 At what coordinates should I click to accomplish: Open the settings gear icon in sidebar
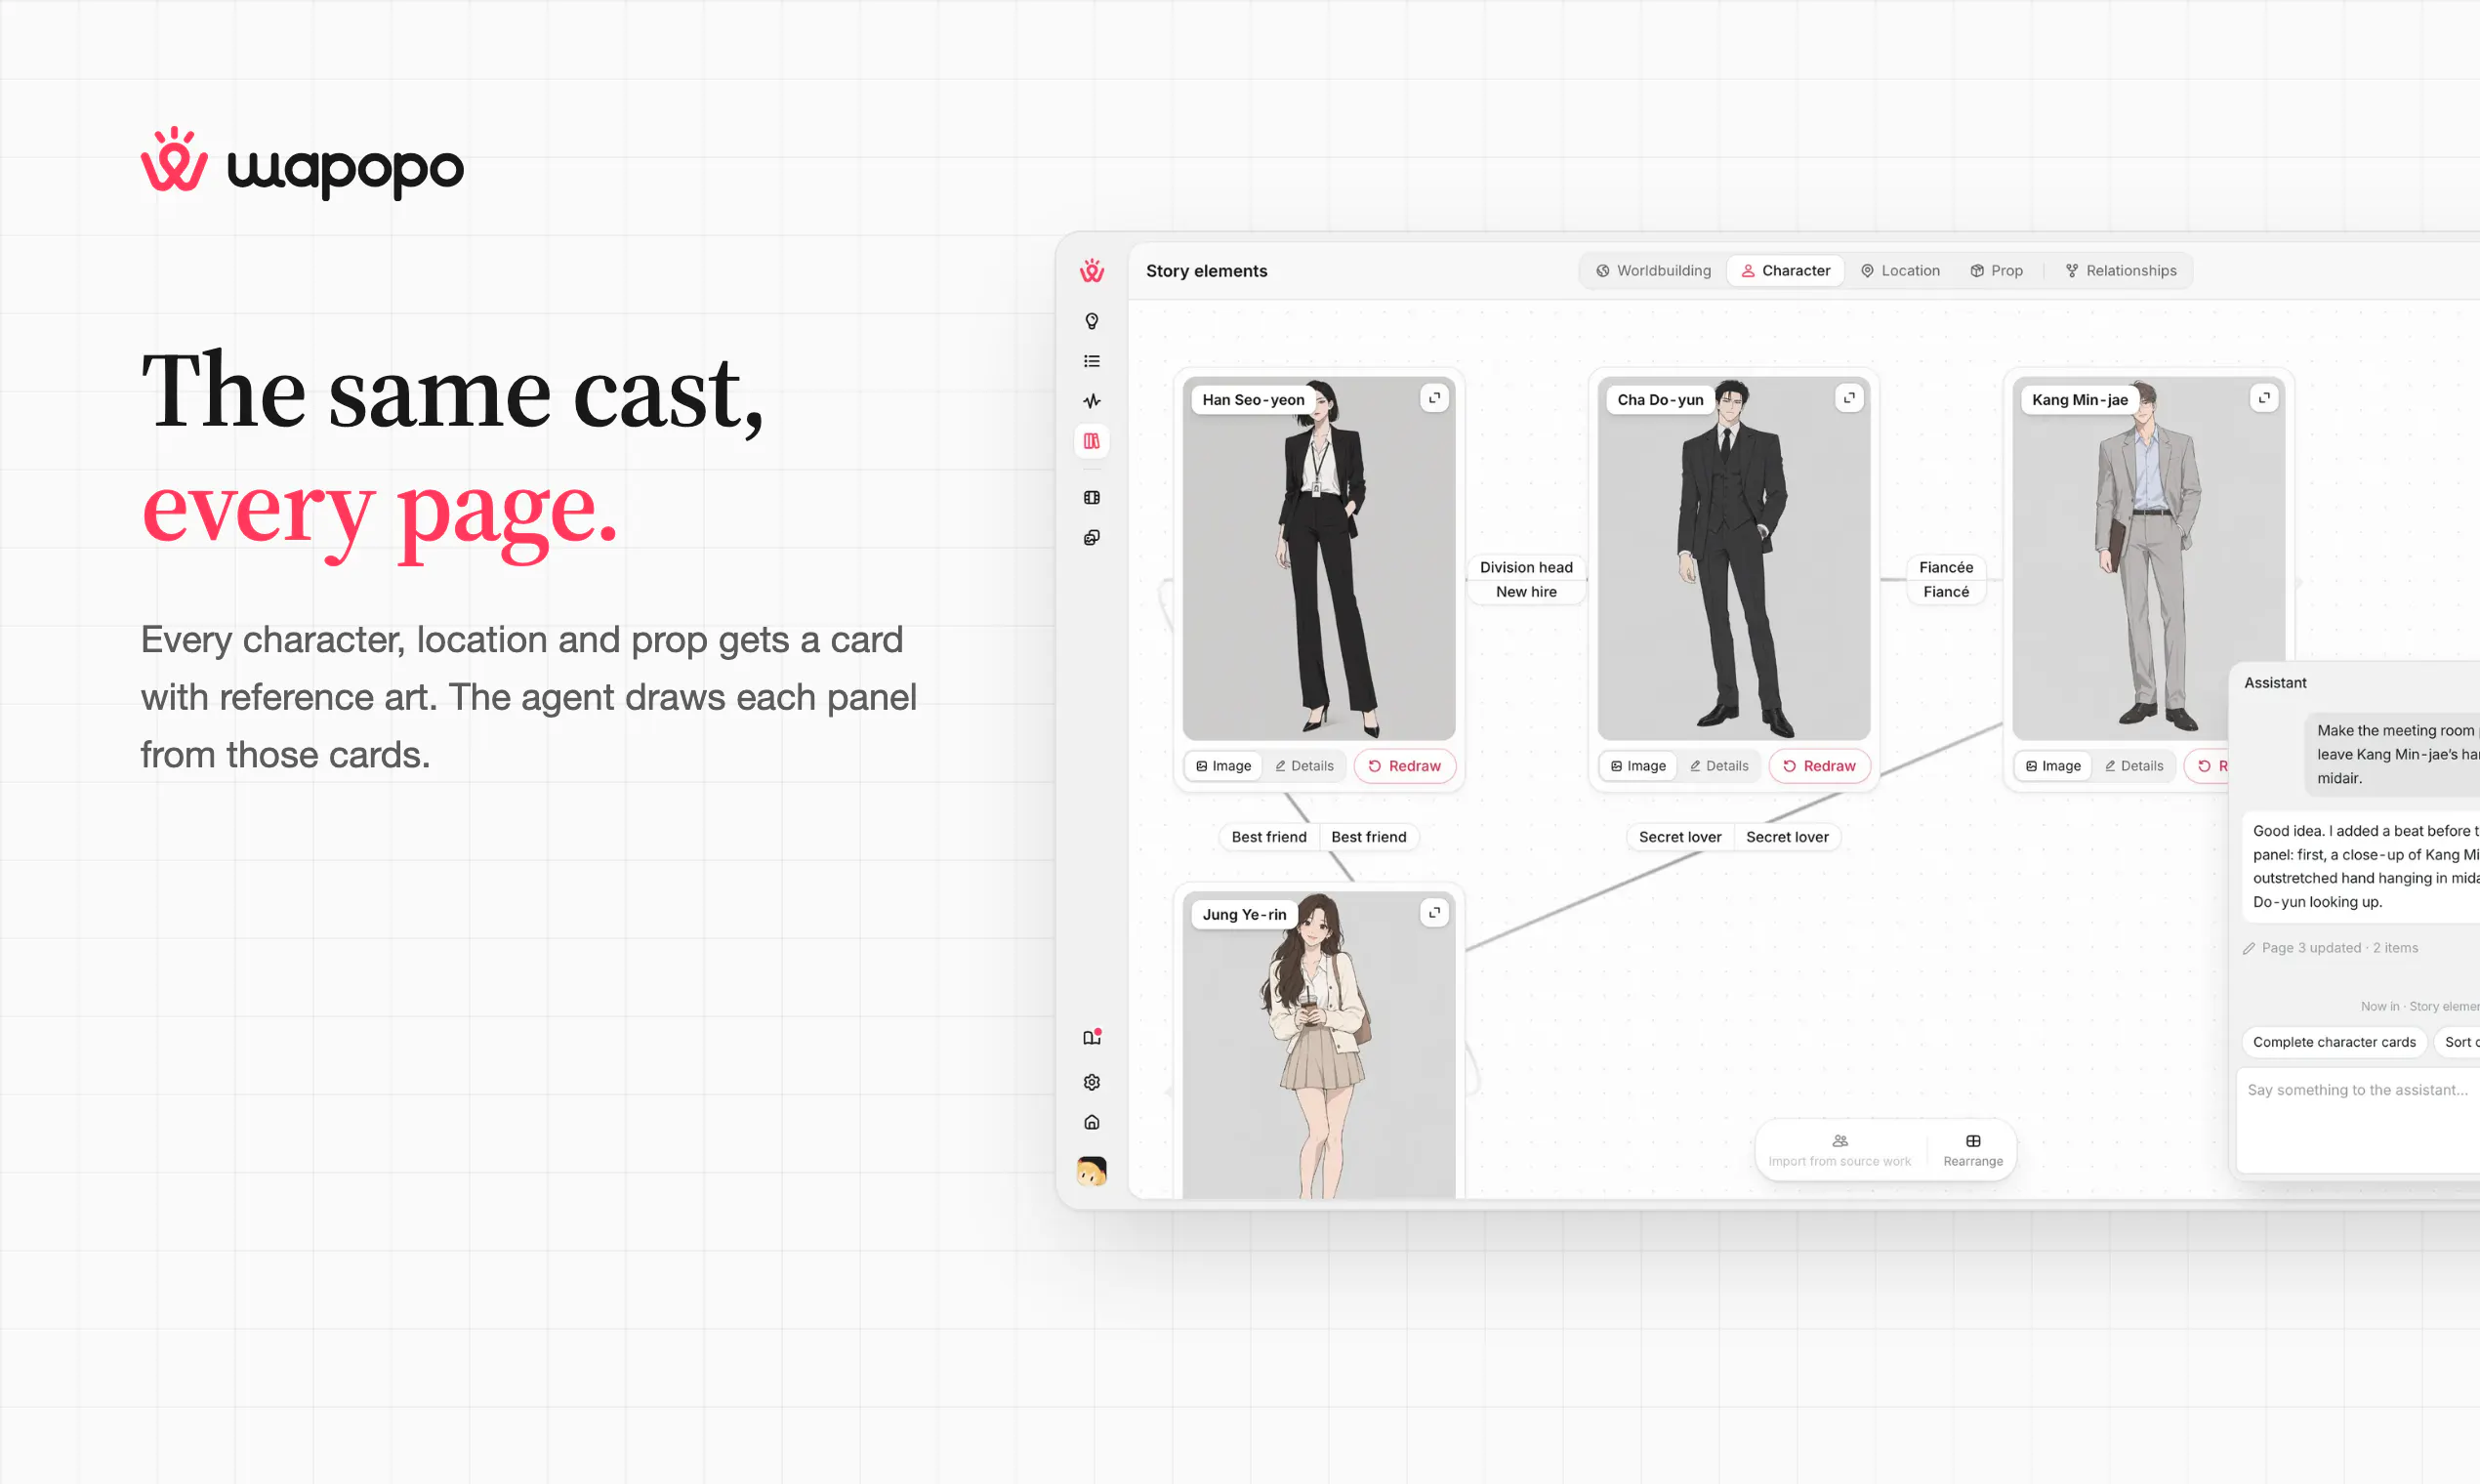pyautogui.click(x=1091, y=1082)
